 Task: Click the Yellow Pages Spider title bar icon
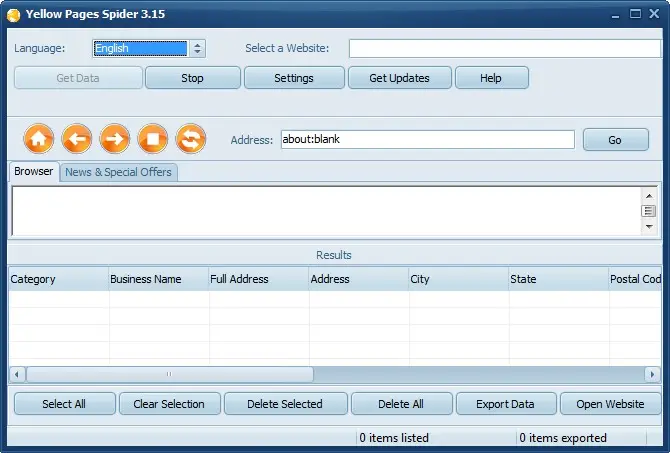coord(14,15)
